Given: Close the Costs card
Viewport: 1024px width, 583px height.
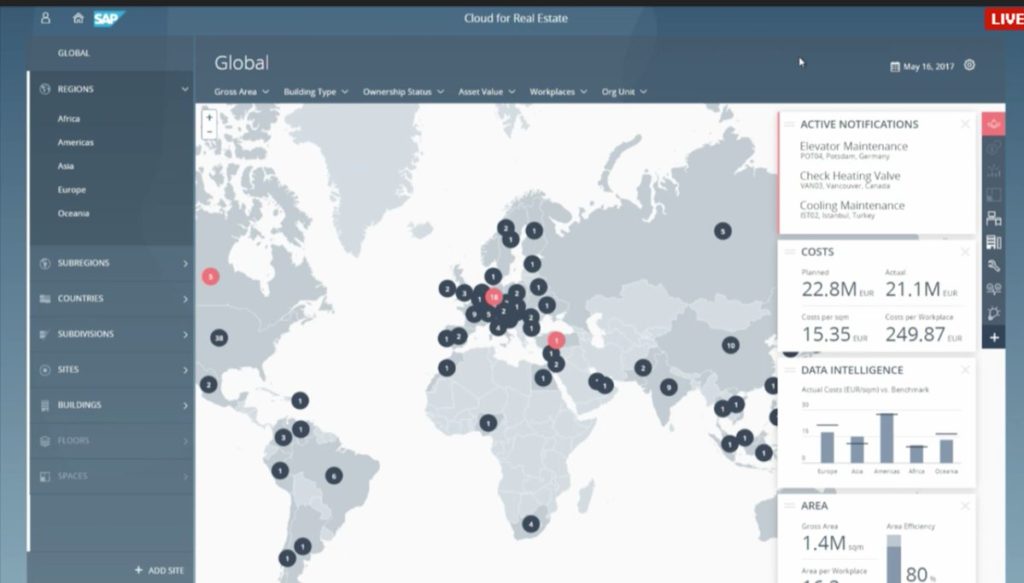Looking at the screenshot, I should pos(965,252).
